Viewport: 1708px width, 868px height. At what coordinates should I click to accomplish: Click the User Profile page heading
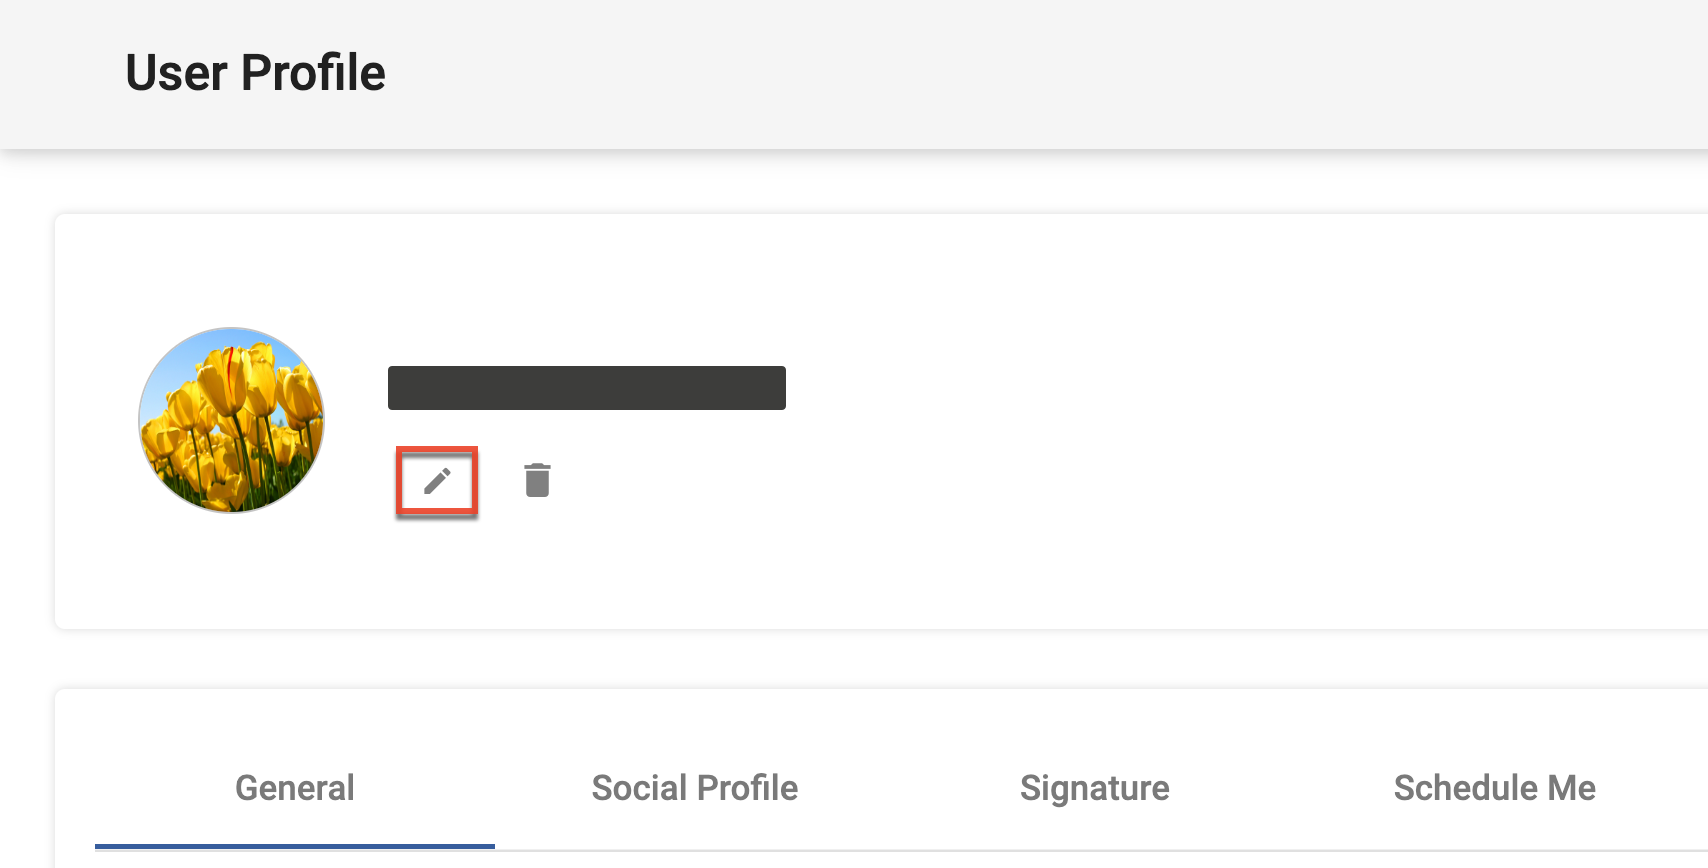pyautogui.click(x=255, y=73)
